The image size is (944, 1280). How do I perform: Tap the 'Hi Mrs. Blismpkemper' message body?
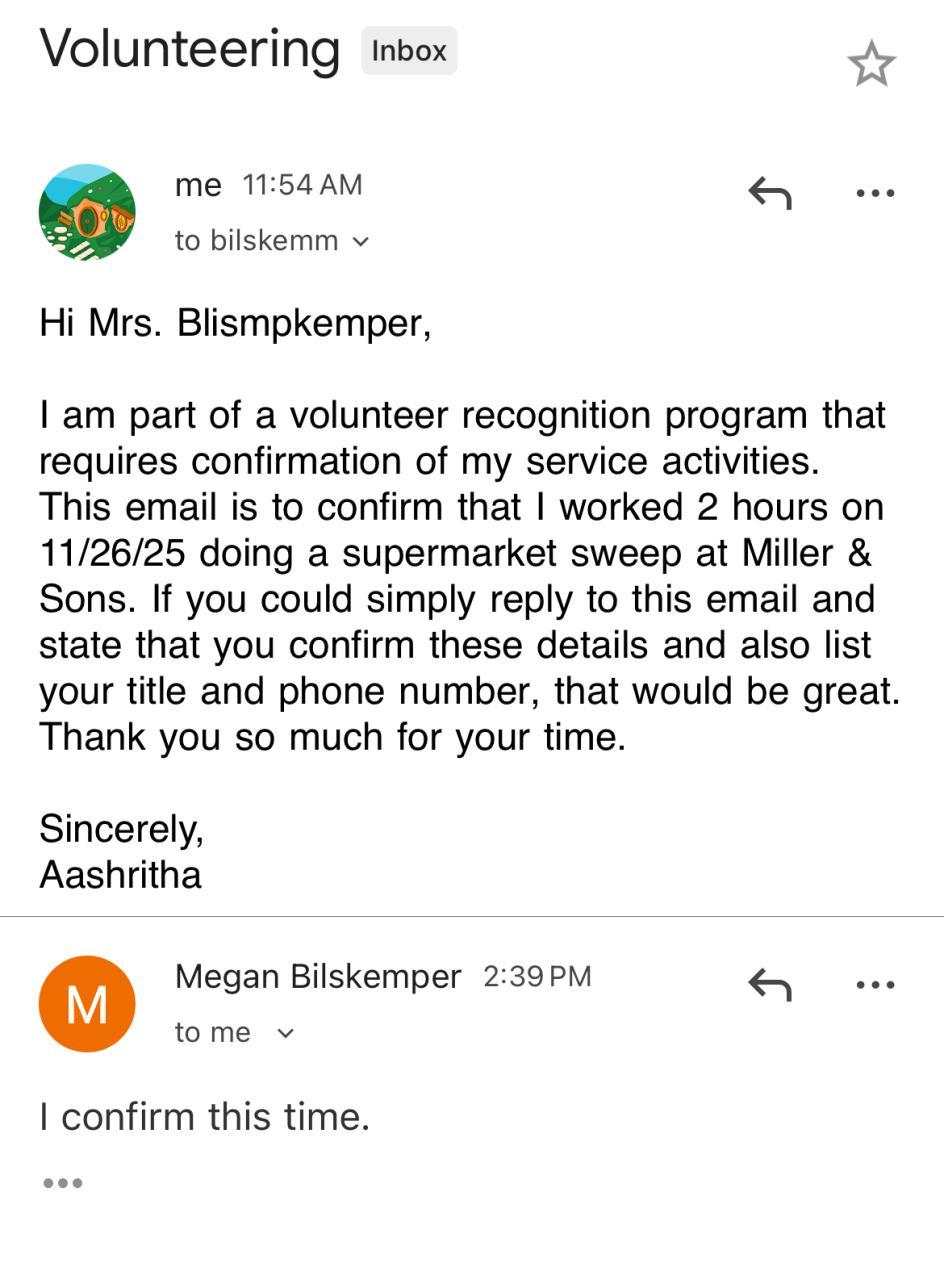(x=235, y=323)
